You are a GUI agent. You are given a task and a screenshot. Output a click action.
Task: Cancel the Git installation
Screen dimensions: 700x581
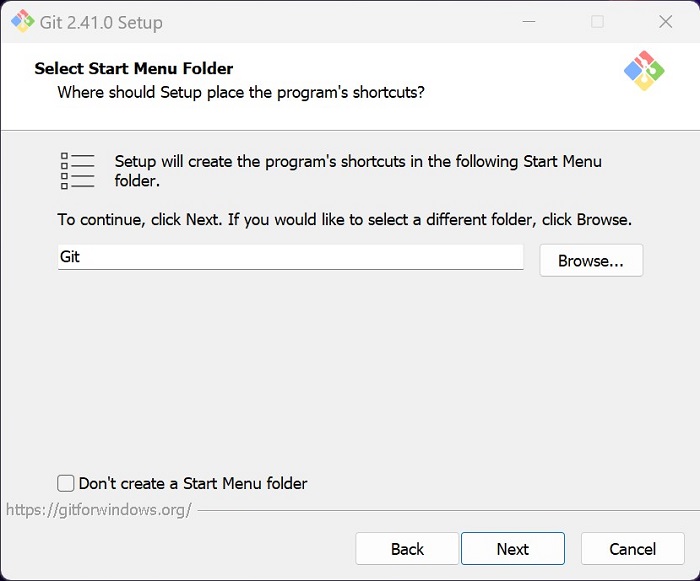click(633, 549)
